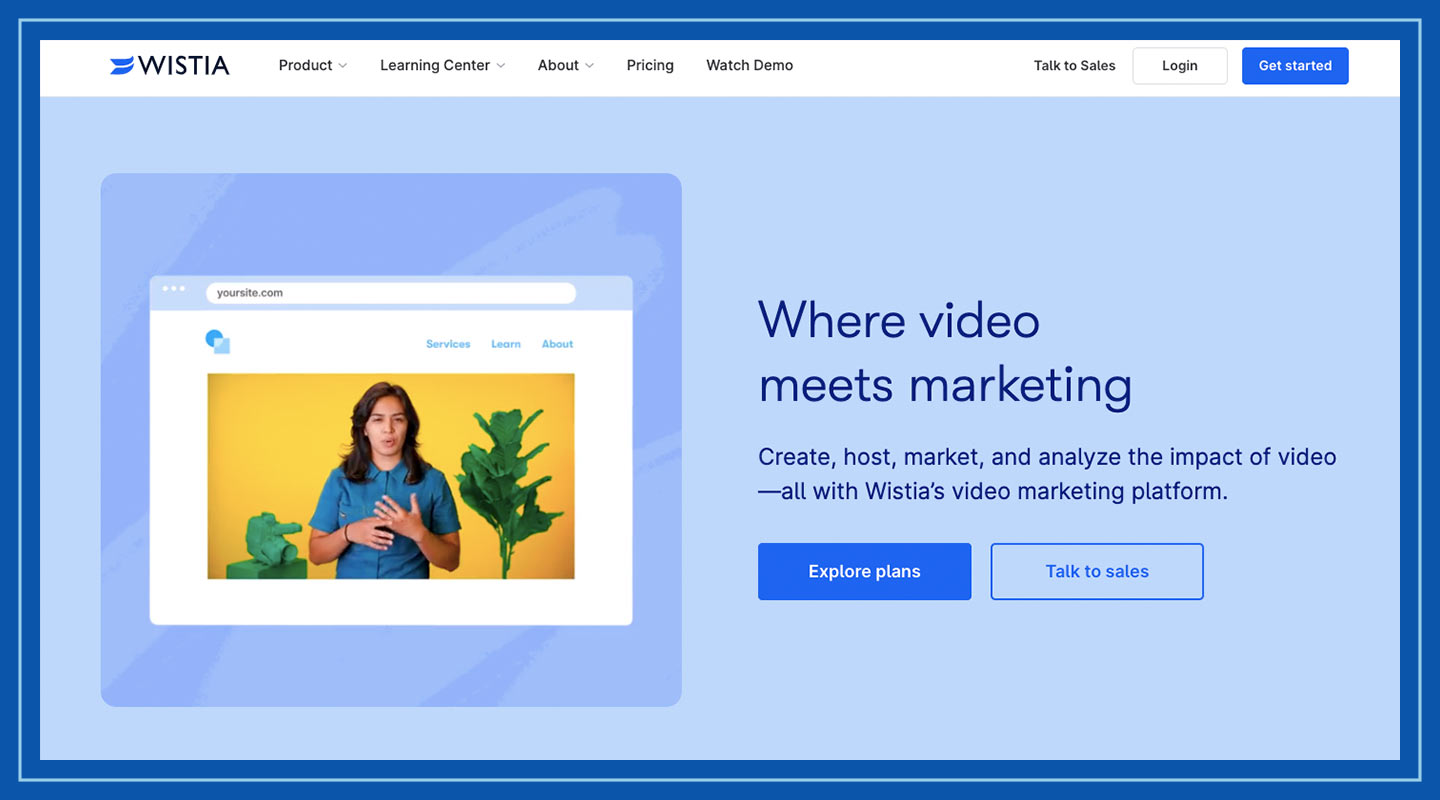Image resolution: width=1440 pixels, height=800 pixels.
Task: Click the Get started button
Action: (1295, 65)
